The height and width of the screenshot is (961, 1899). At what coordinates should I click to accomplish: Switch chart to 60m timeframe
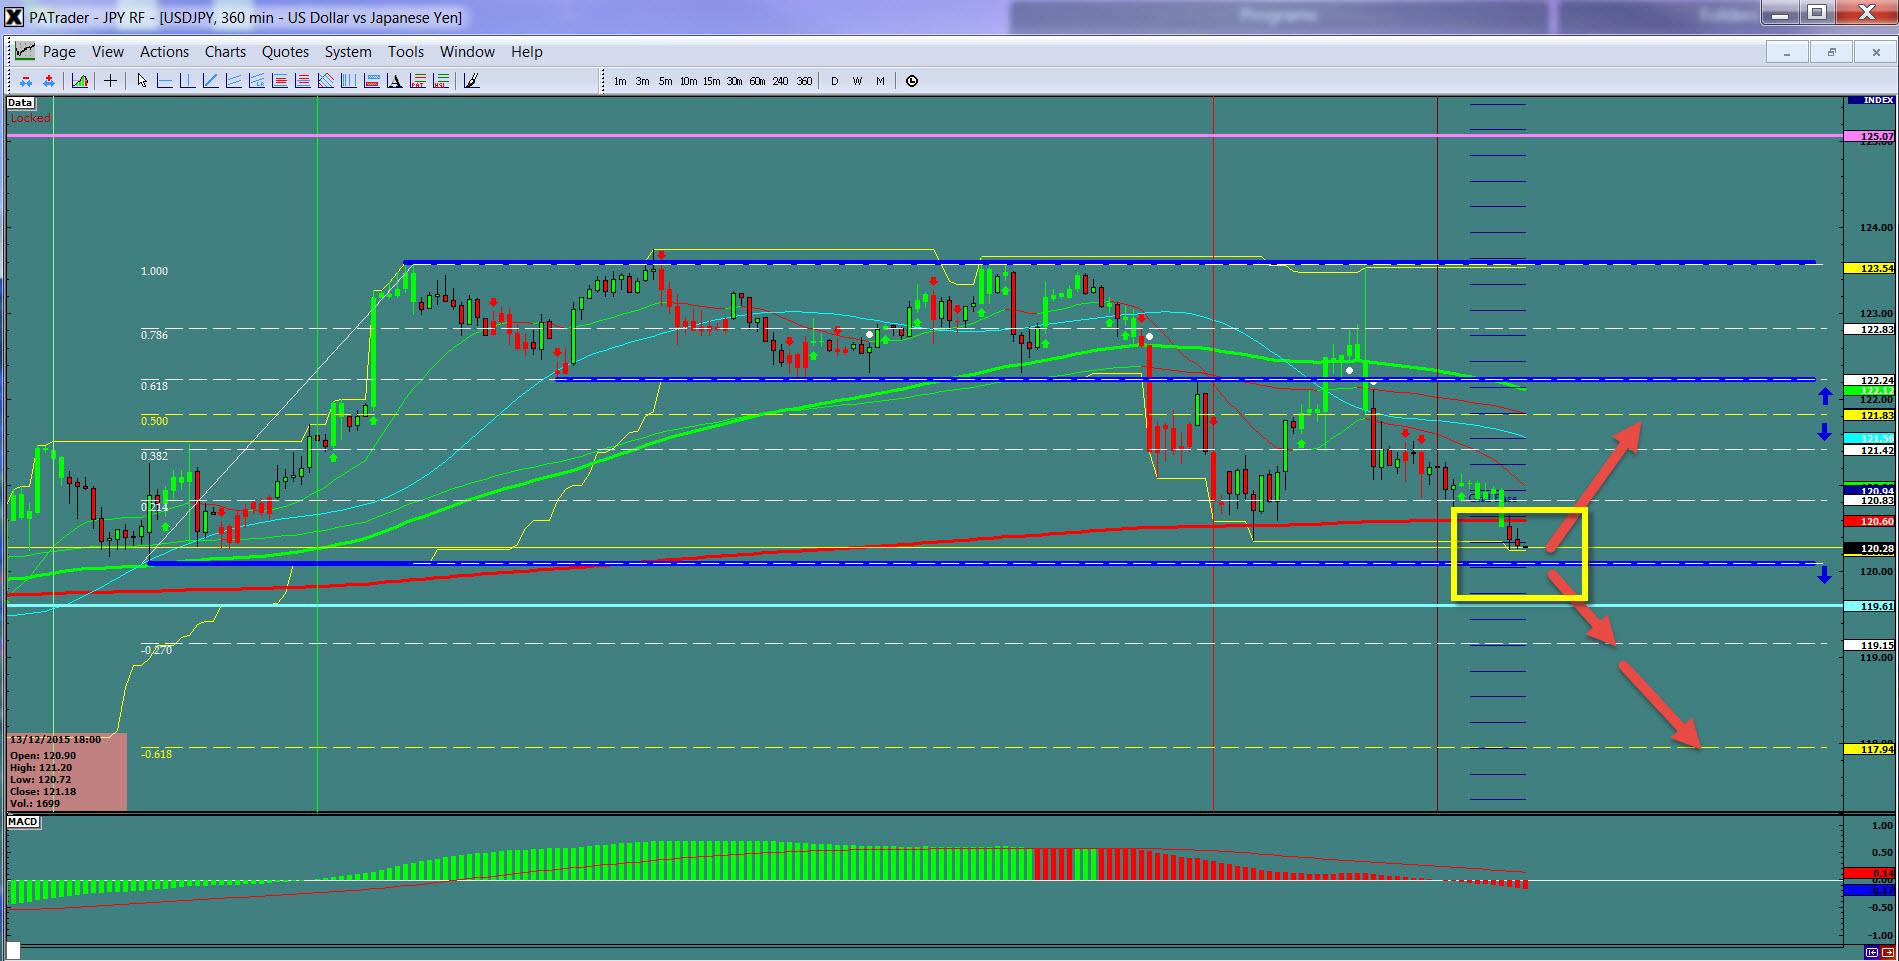click(x=757, y=81)
